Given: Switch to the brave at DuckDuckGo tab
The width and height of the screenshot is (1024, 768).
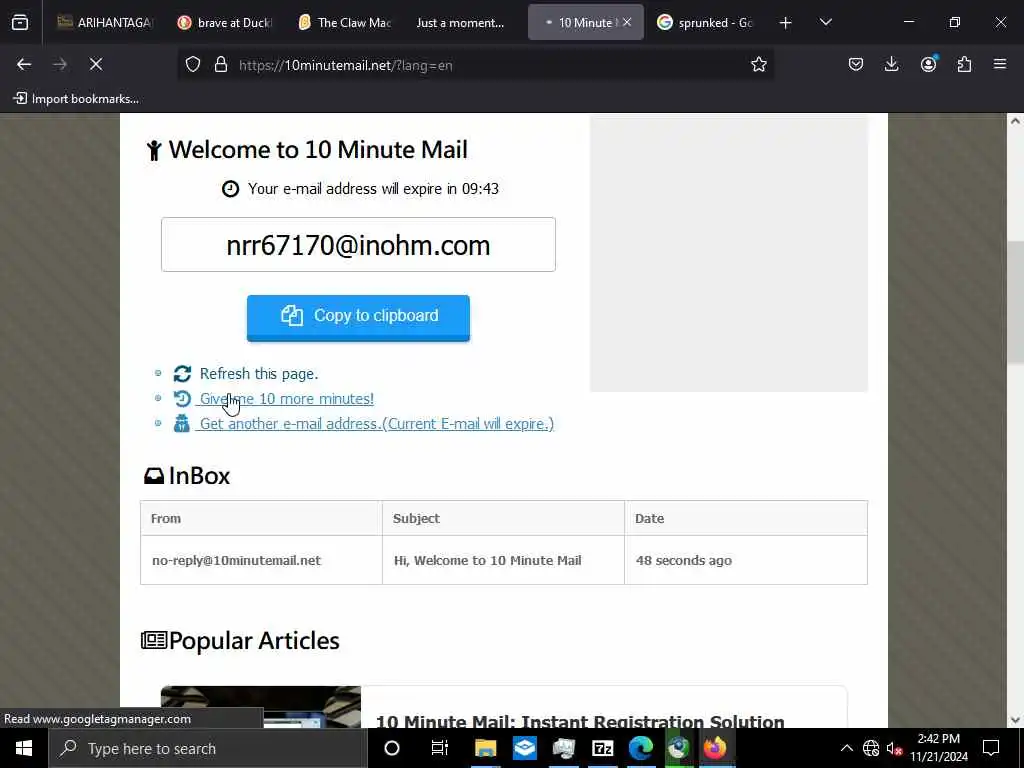Looking at the screenshot, I should pyautogui.click(x=225, y=23).
